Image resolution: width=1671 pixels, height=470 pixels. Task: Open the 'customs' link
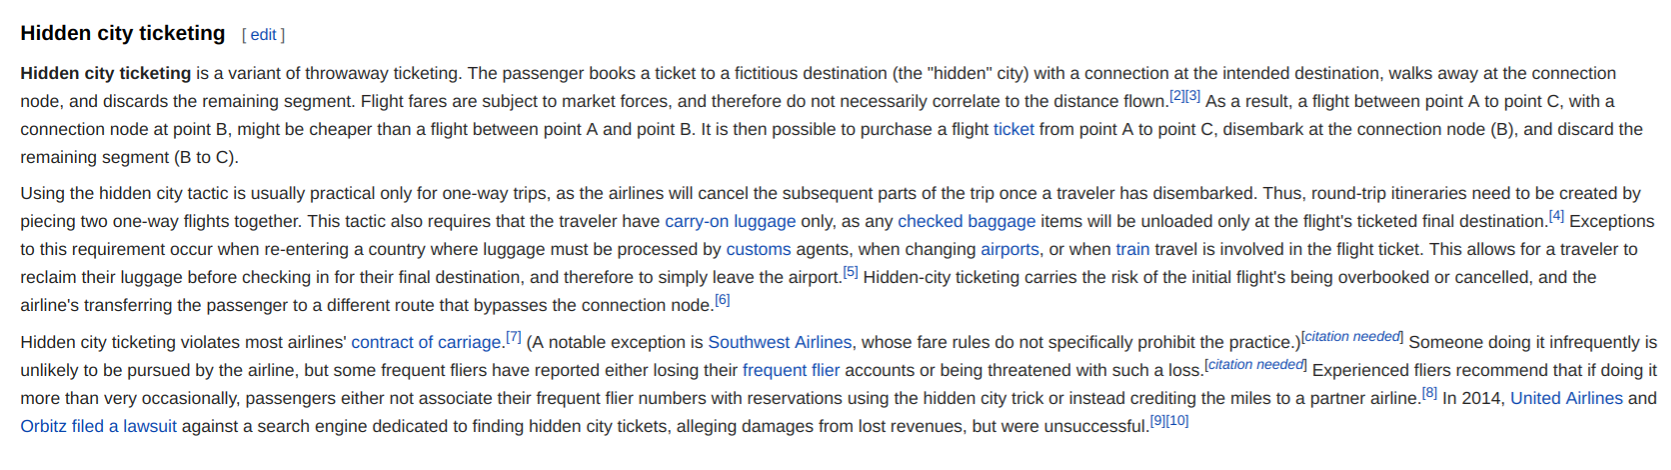(x=758, y=249)
